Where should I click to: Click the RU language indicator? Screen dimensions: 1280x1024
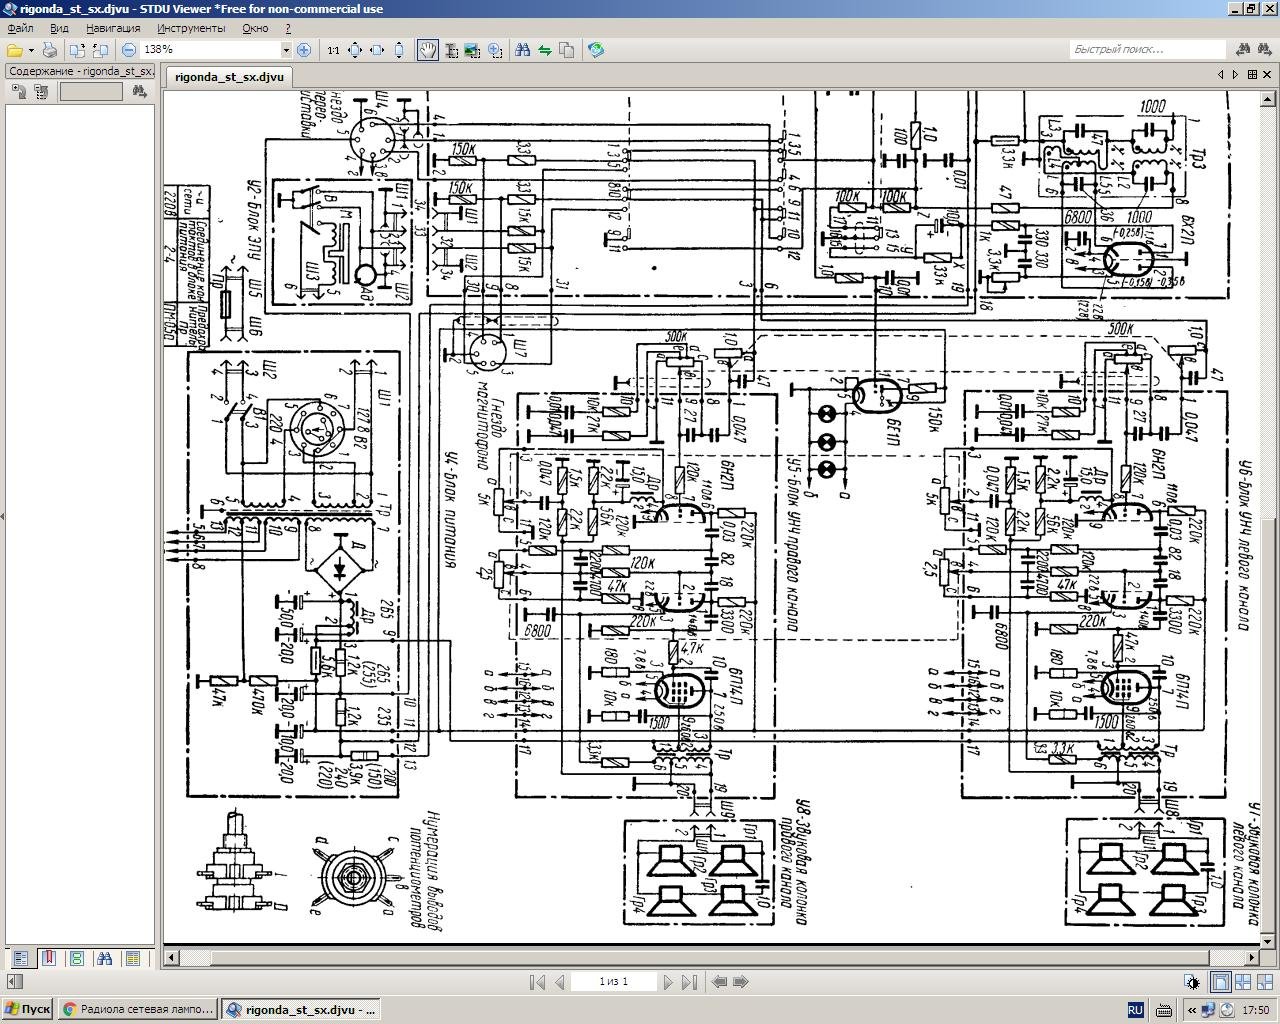click(x=1136, y=1010)
